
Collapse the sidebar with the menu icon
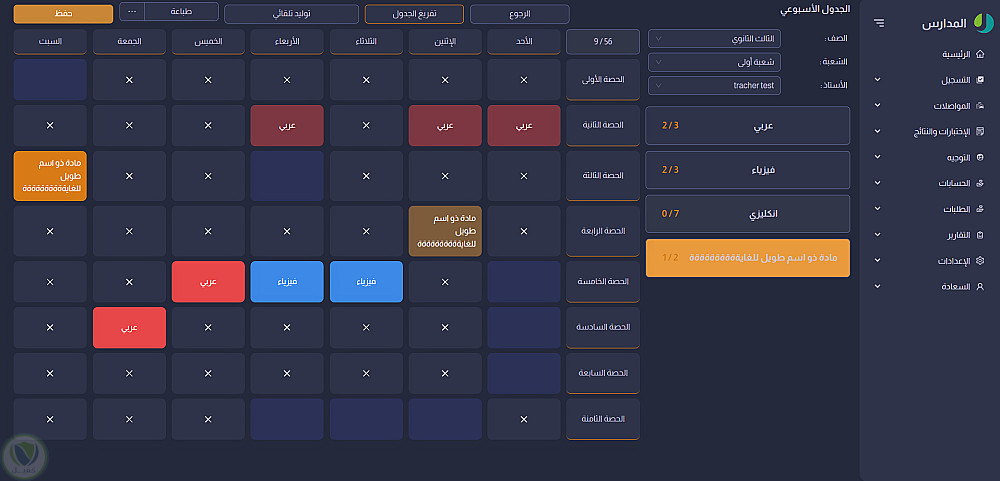click(878, 22)
